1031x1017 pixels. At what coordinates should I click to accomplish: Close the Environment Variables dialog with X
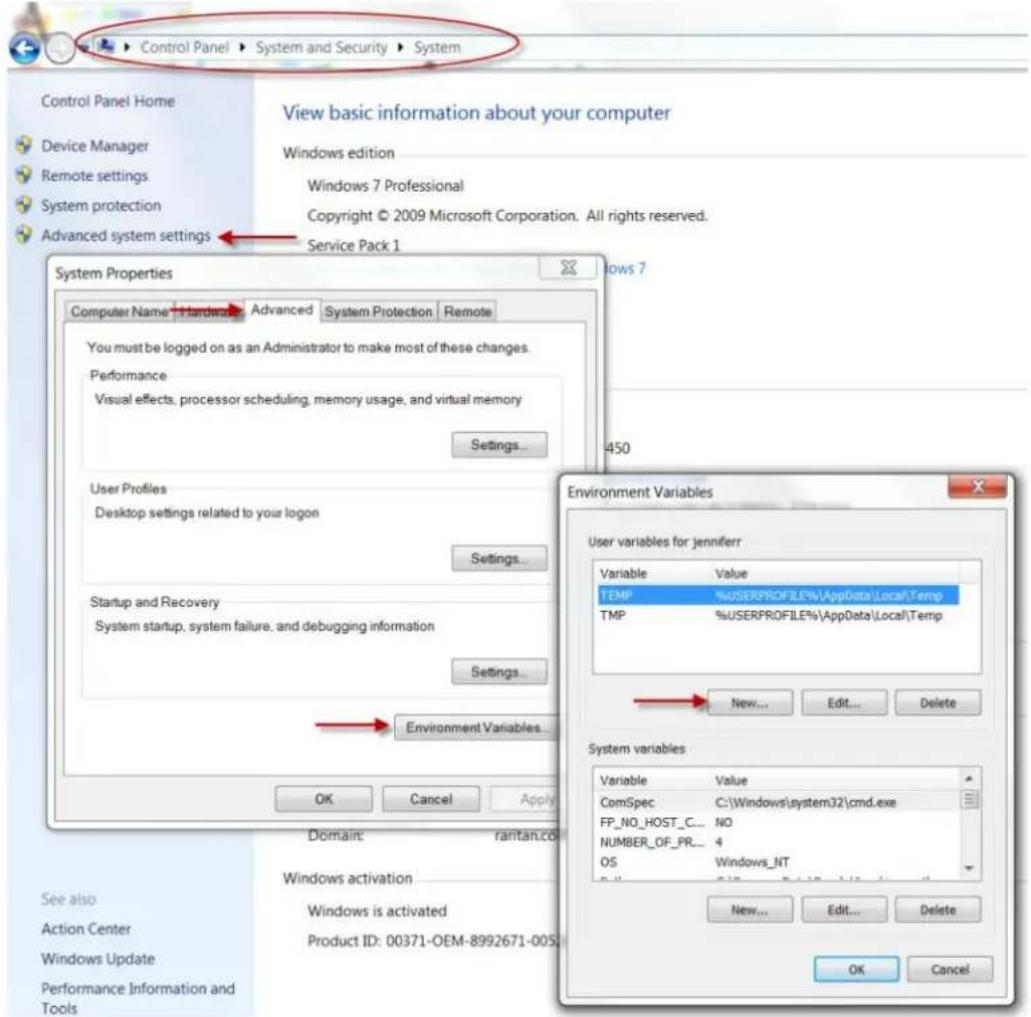point(977,486)
